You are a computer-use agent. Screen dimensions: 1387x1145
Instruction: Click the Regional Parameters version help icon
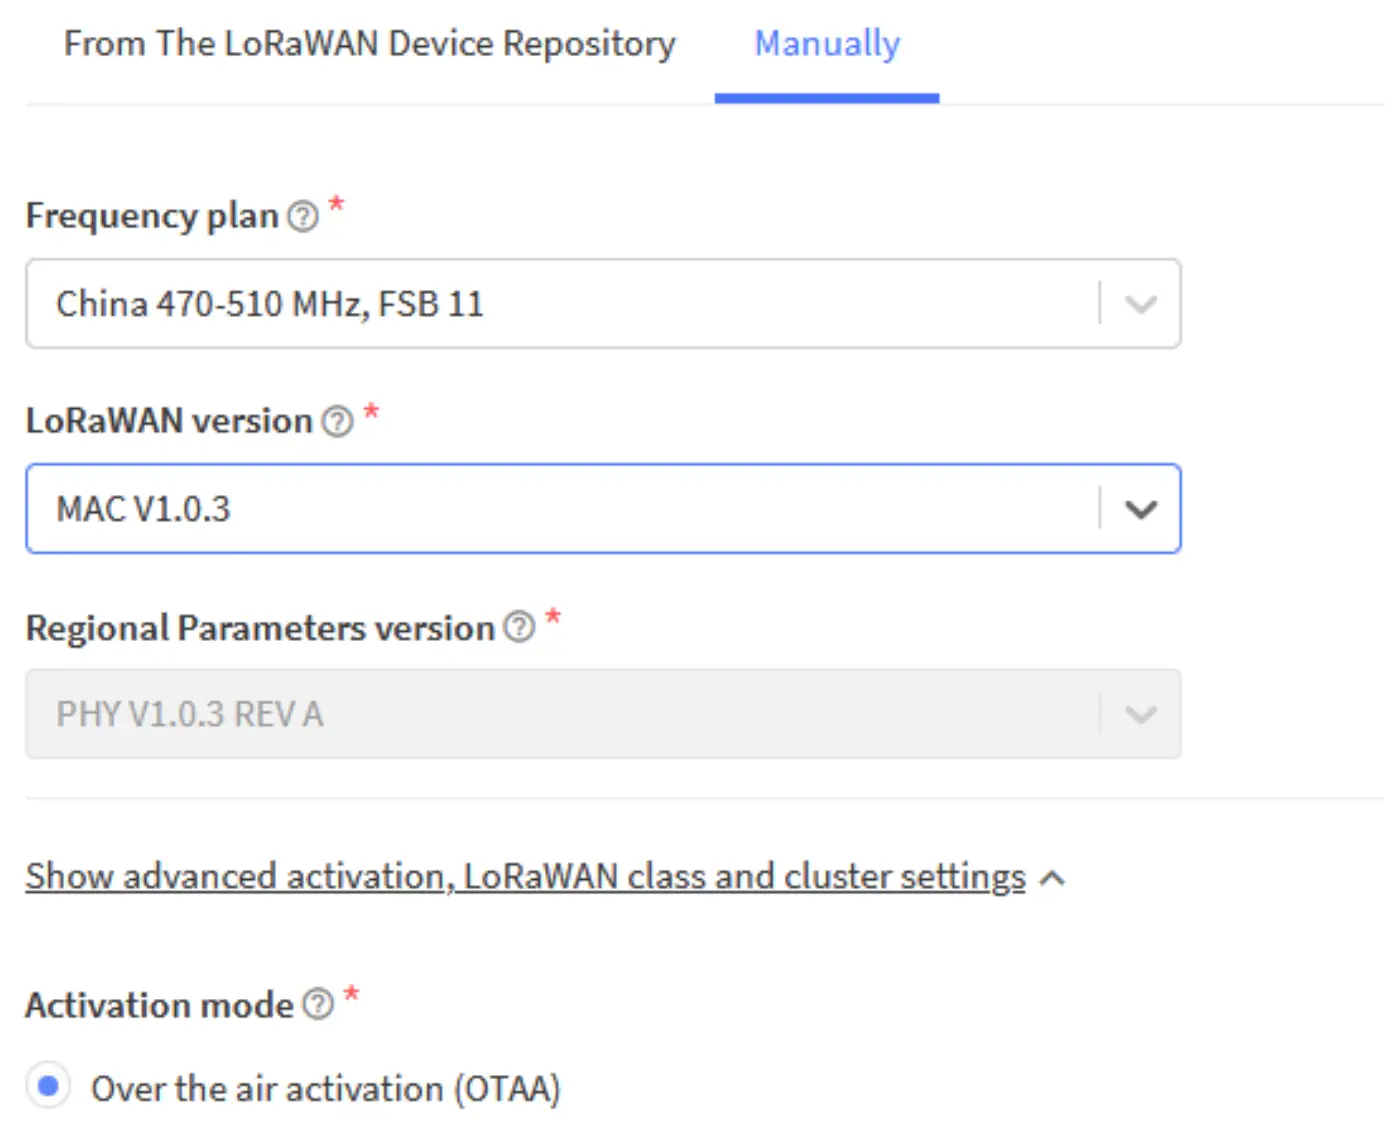pos(519,627)
